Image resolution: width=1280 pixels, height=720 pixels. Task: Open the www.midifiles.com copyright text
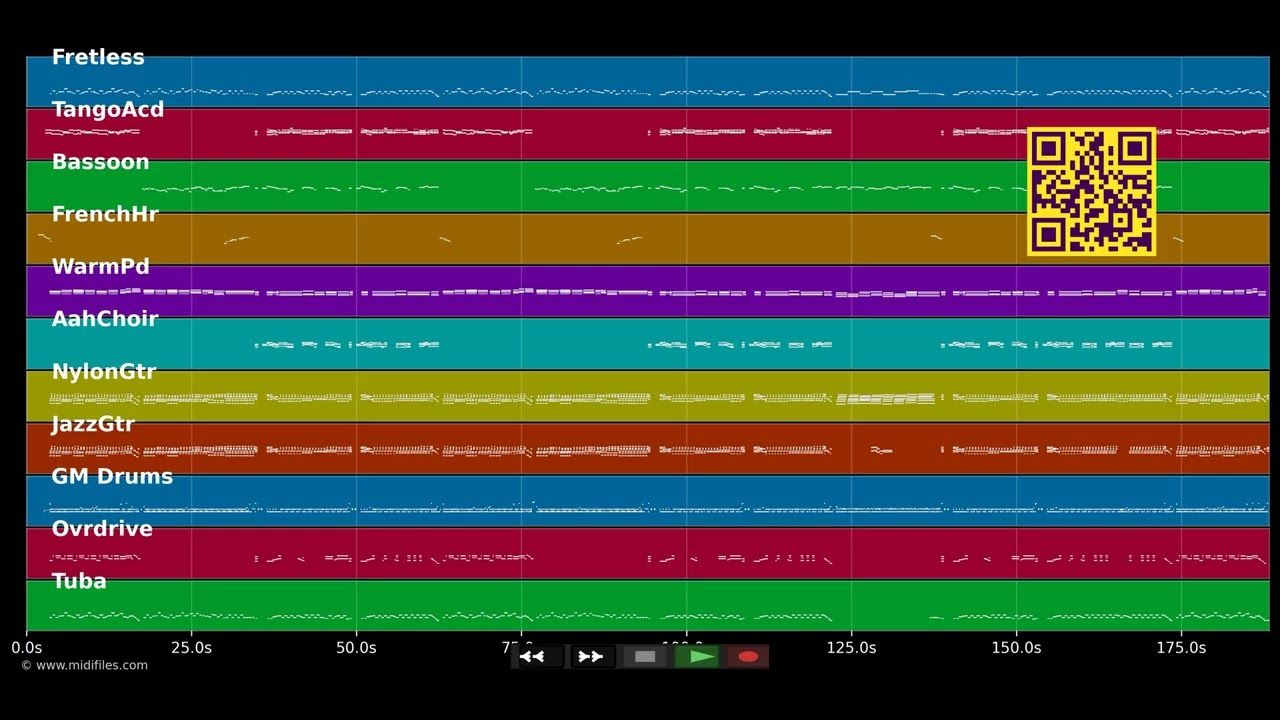85,666
